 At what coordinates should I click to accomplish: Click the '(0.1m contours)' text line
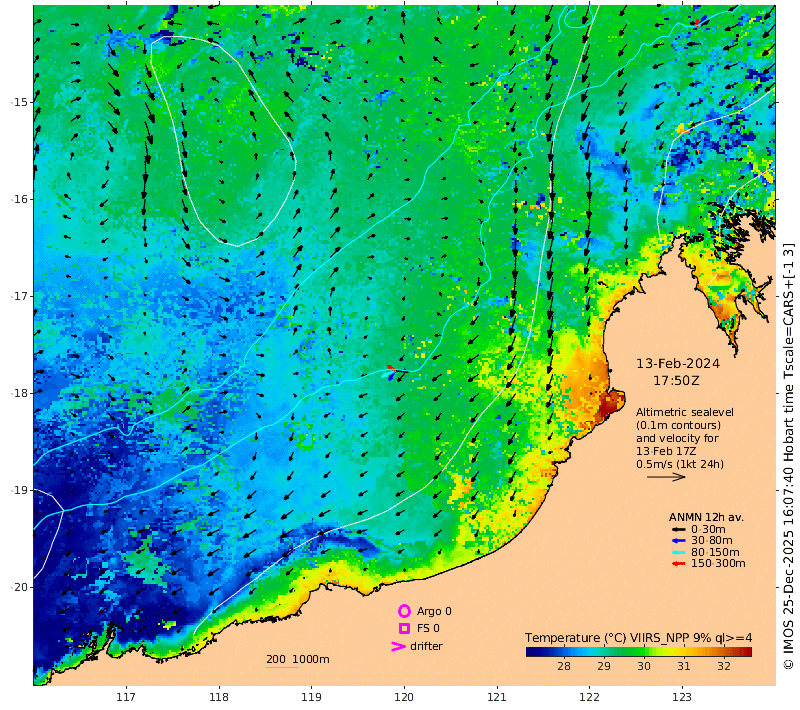679,425
